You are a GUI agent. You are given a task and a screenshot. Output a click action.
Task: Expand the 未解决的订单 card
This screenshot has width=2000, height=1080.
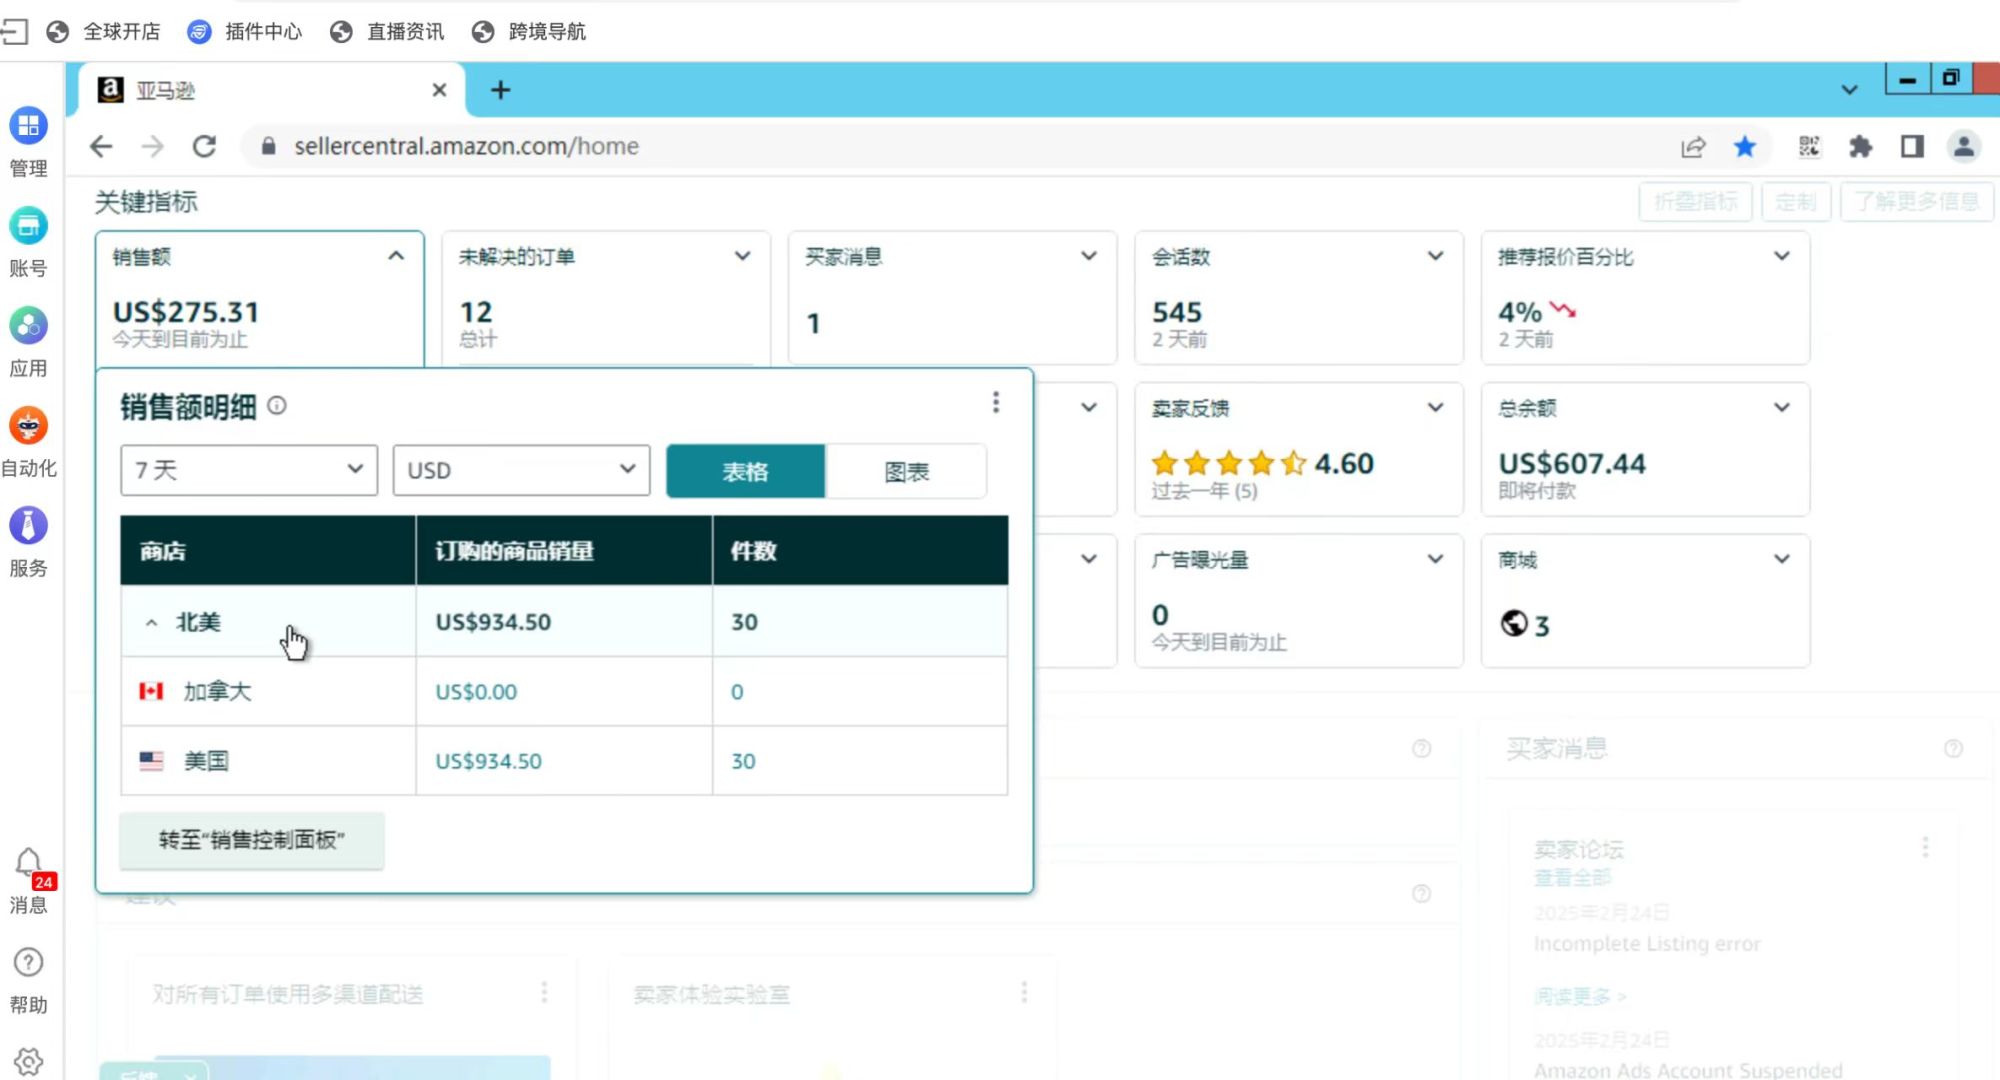742,256
